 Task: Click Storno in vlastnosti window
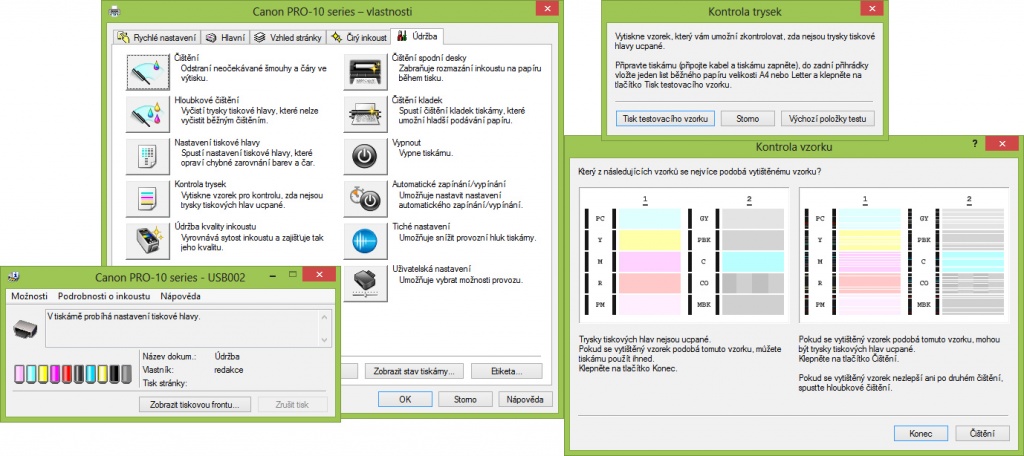[465, 399]
